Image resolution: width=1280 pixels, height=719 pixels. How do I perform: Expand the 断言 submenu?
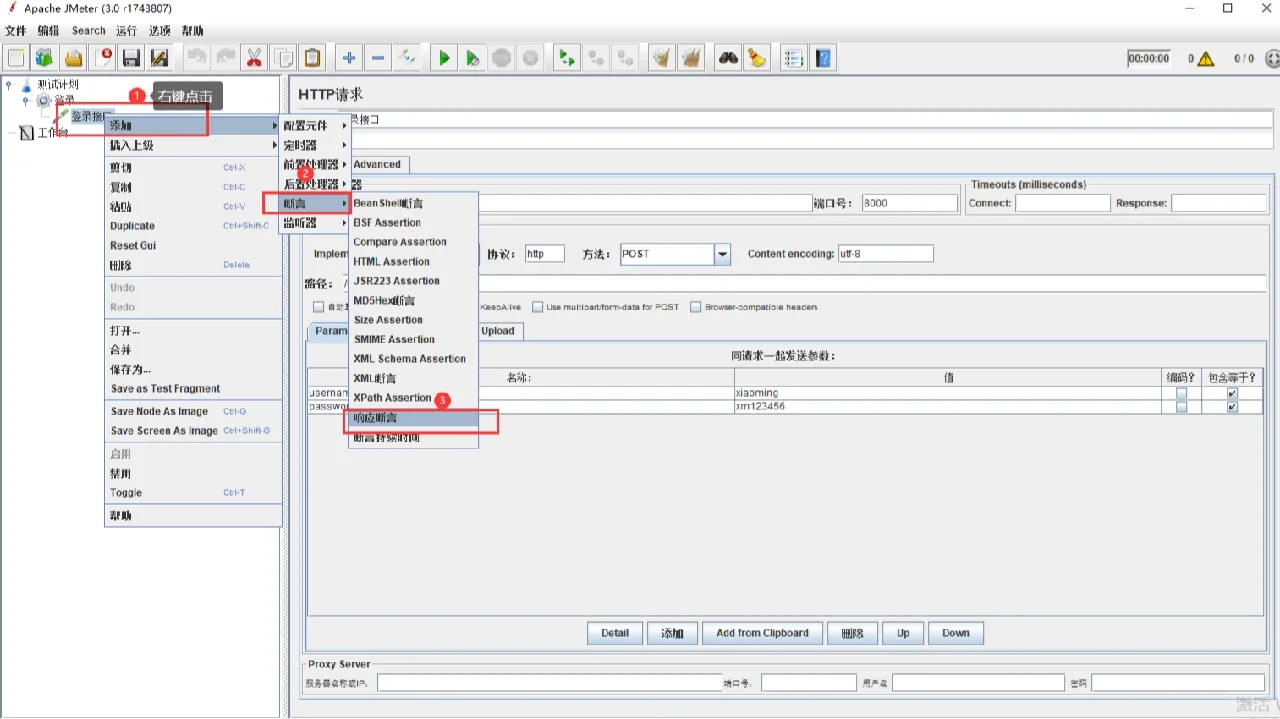(x=314, y=204)
